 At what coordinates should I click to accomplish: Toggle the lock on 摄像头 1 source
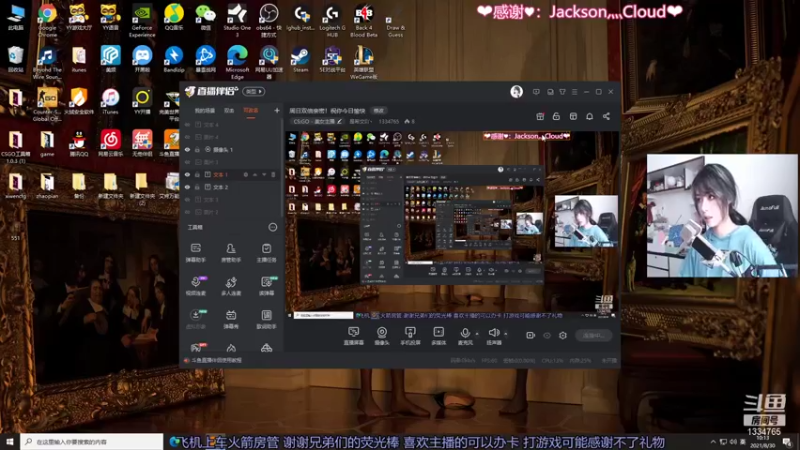pyautogui.click(x=197, y=149)
